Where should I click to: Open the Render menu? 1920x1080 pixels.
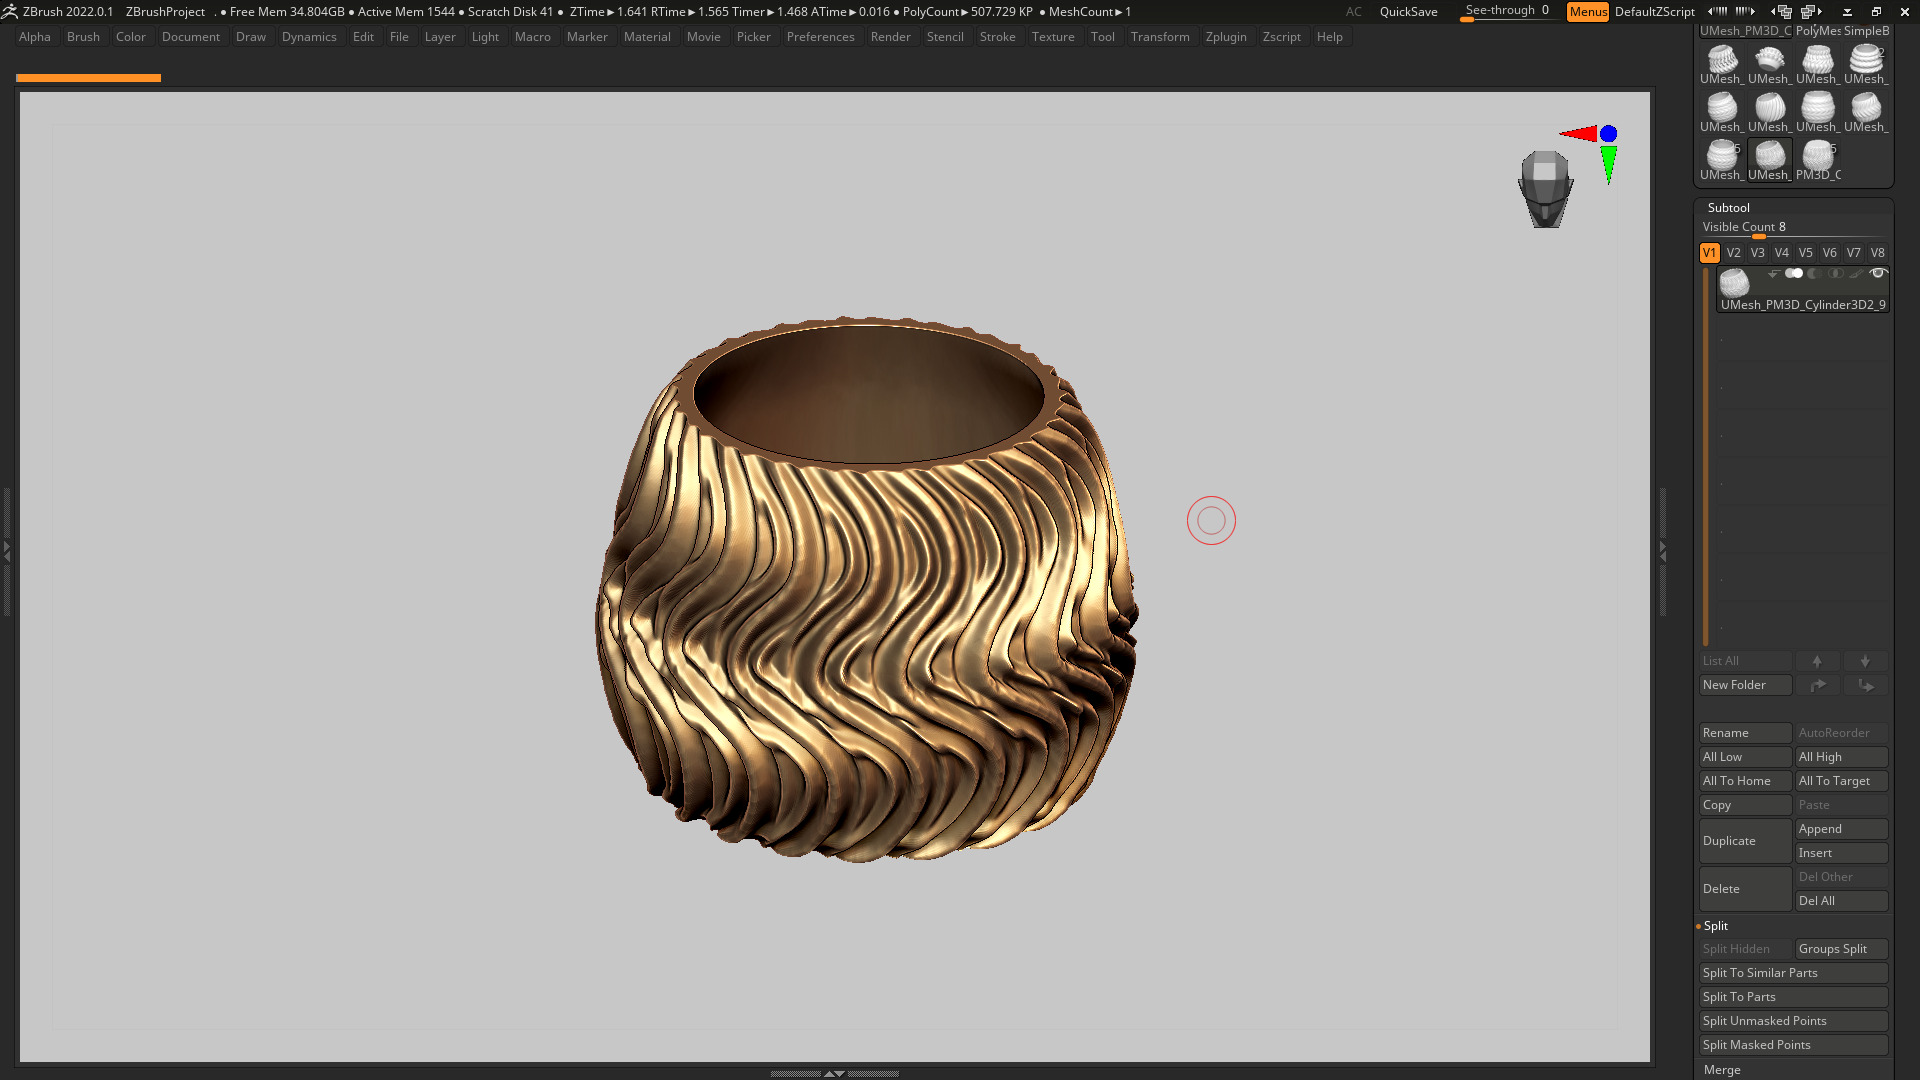pos(890,37)
